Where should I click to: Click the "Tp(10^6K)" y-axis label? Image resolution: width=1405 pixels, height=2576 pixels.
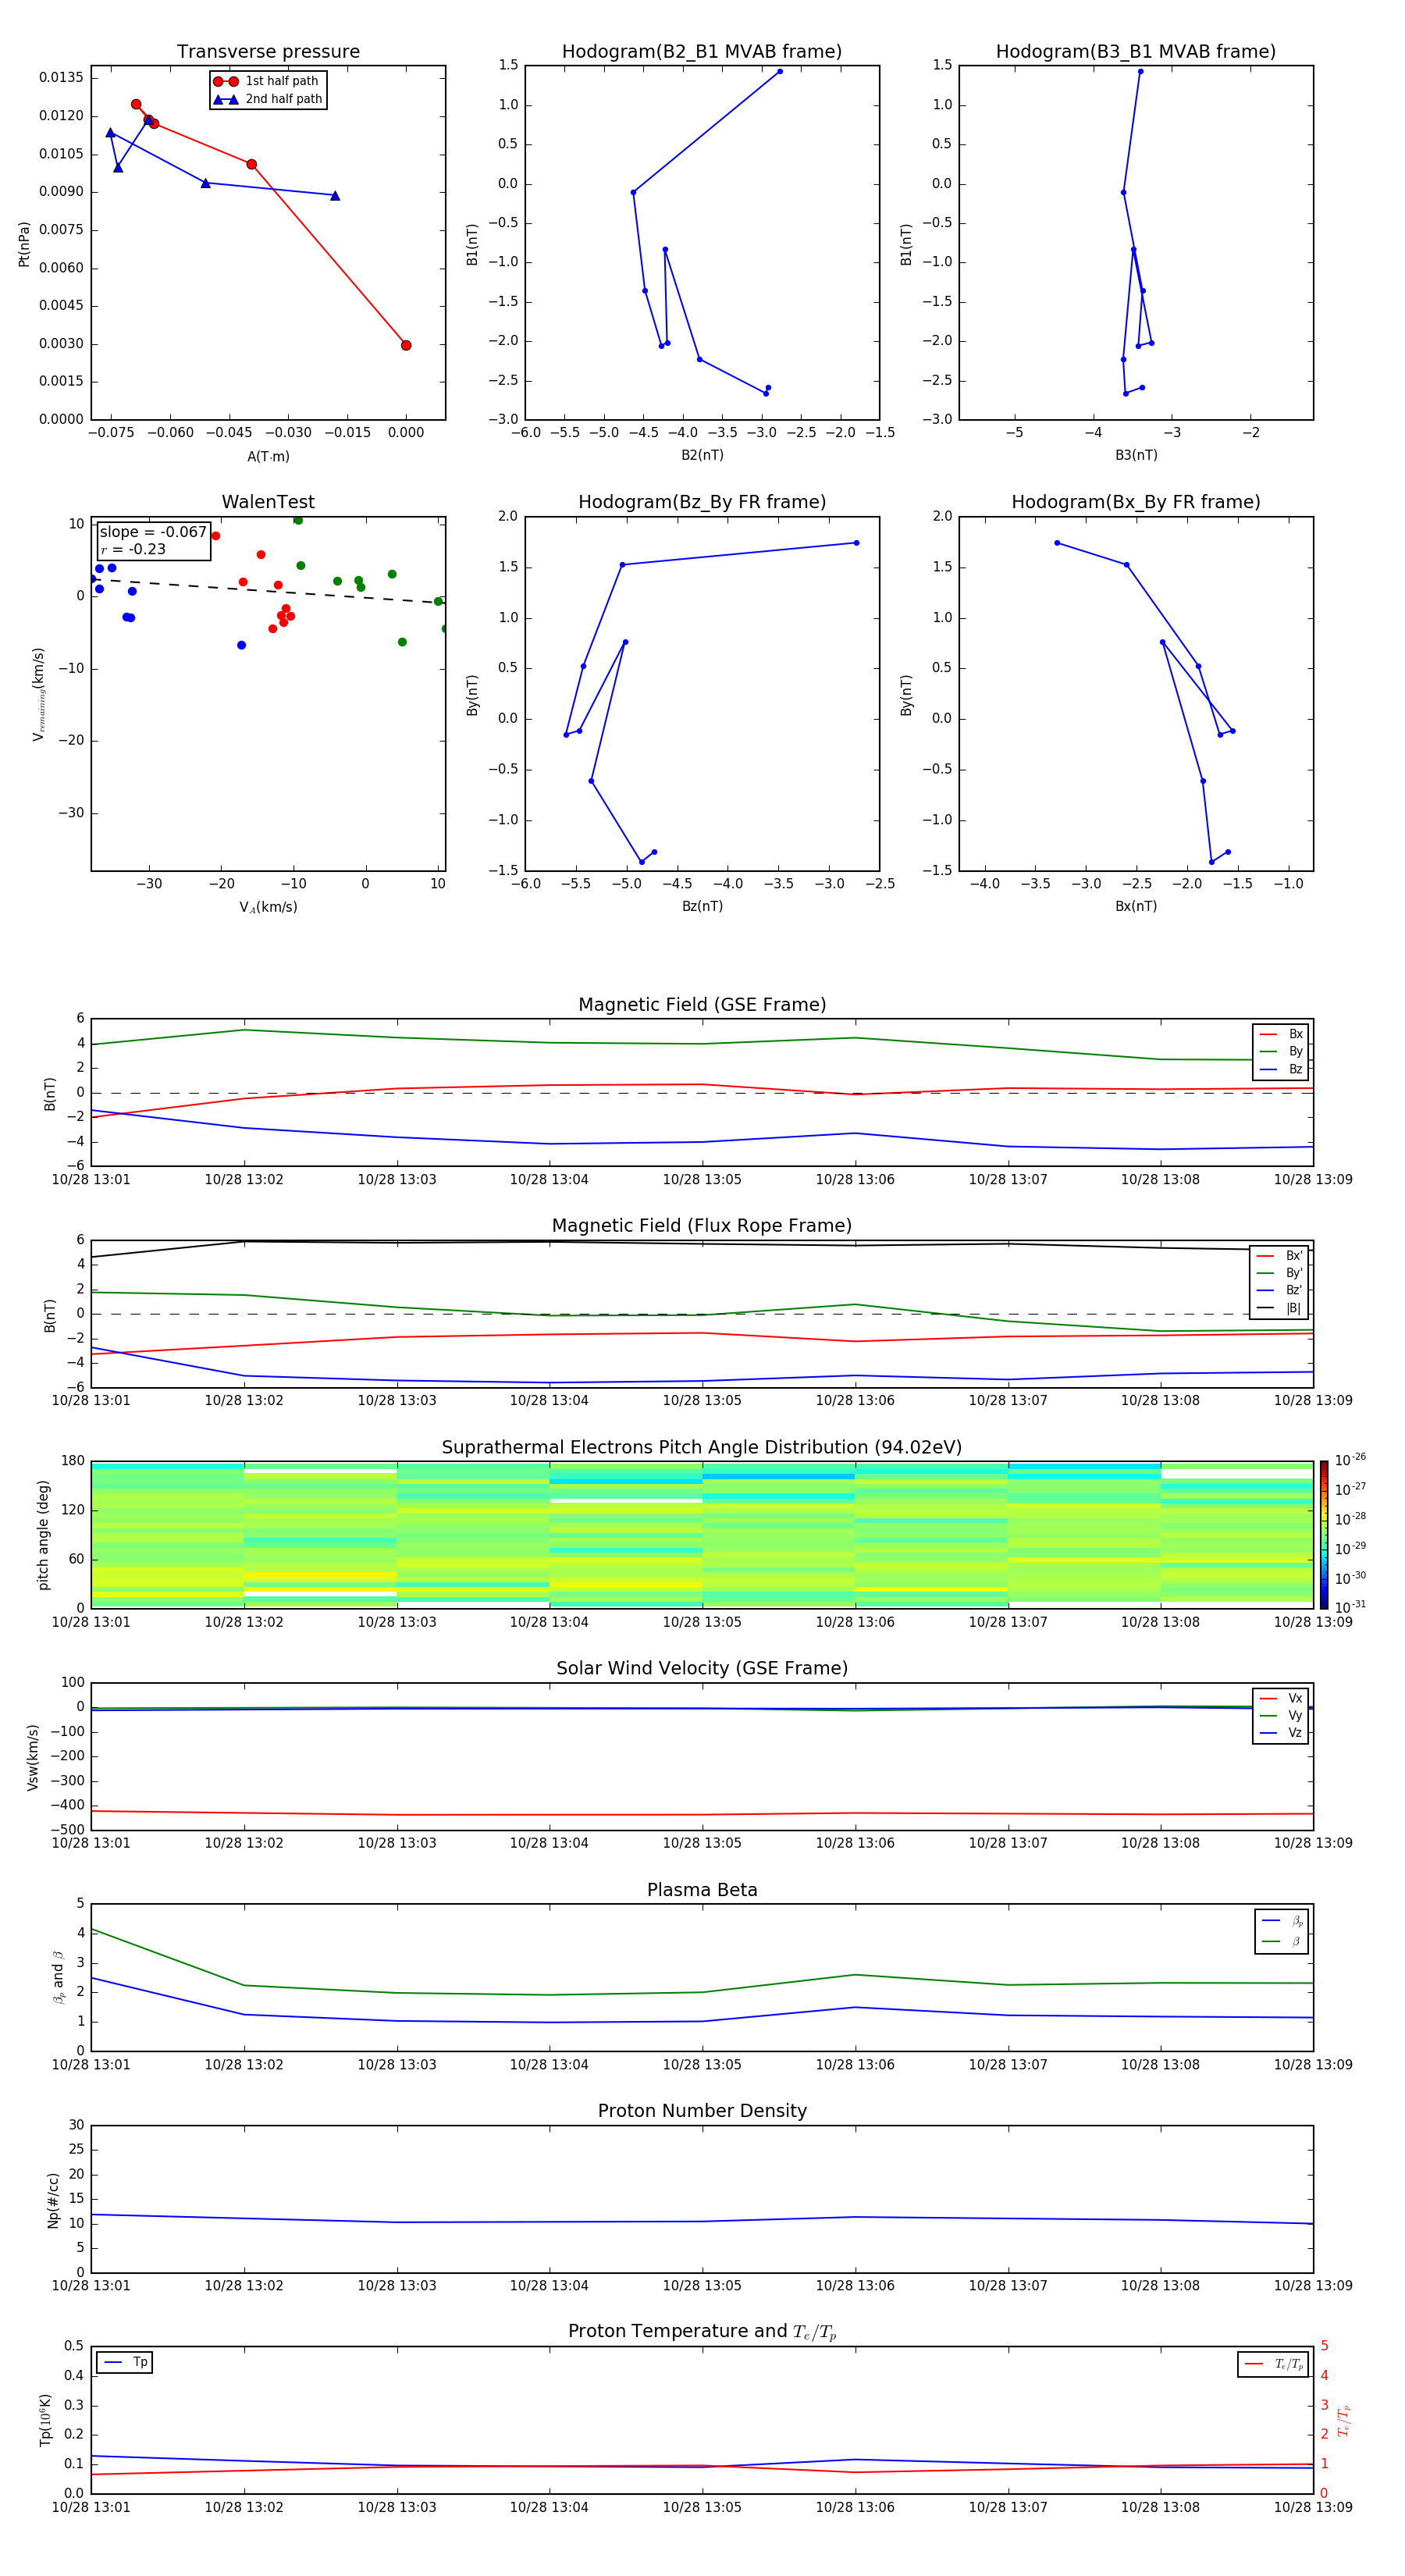coord(44,2420)
